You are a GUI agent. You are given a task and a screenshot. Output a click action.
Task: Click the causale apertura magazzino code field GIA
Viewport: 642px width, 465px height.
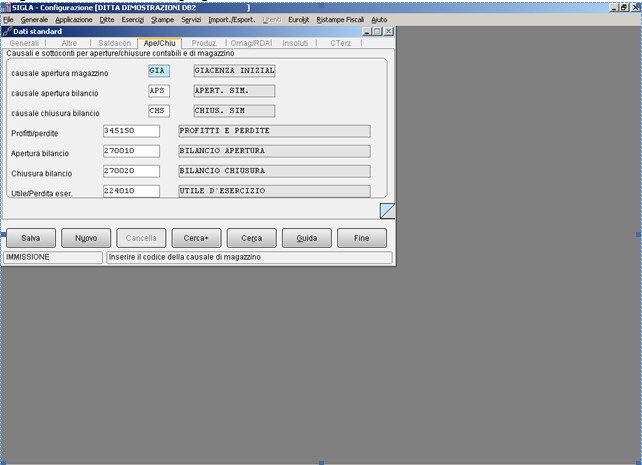click(159, 71)
